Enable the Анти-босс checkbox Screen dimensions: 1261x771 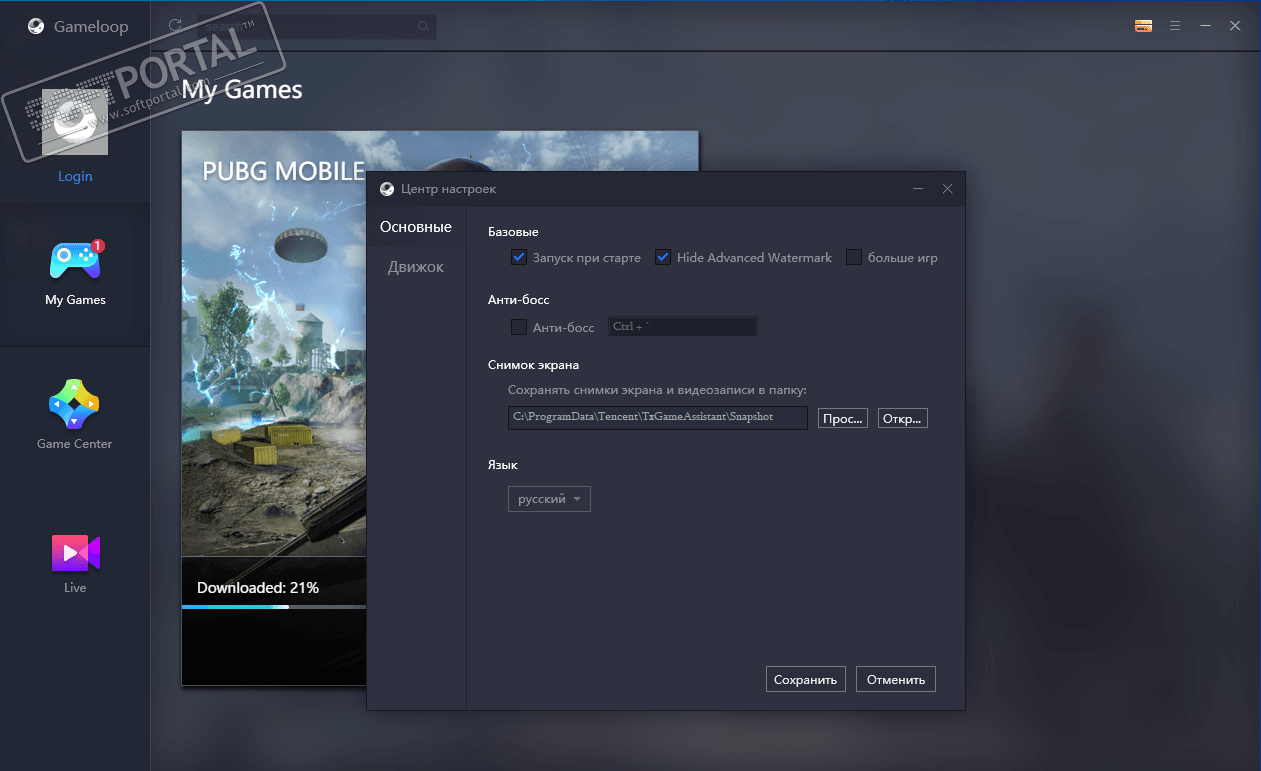click(518, 327)
